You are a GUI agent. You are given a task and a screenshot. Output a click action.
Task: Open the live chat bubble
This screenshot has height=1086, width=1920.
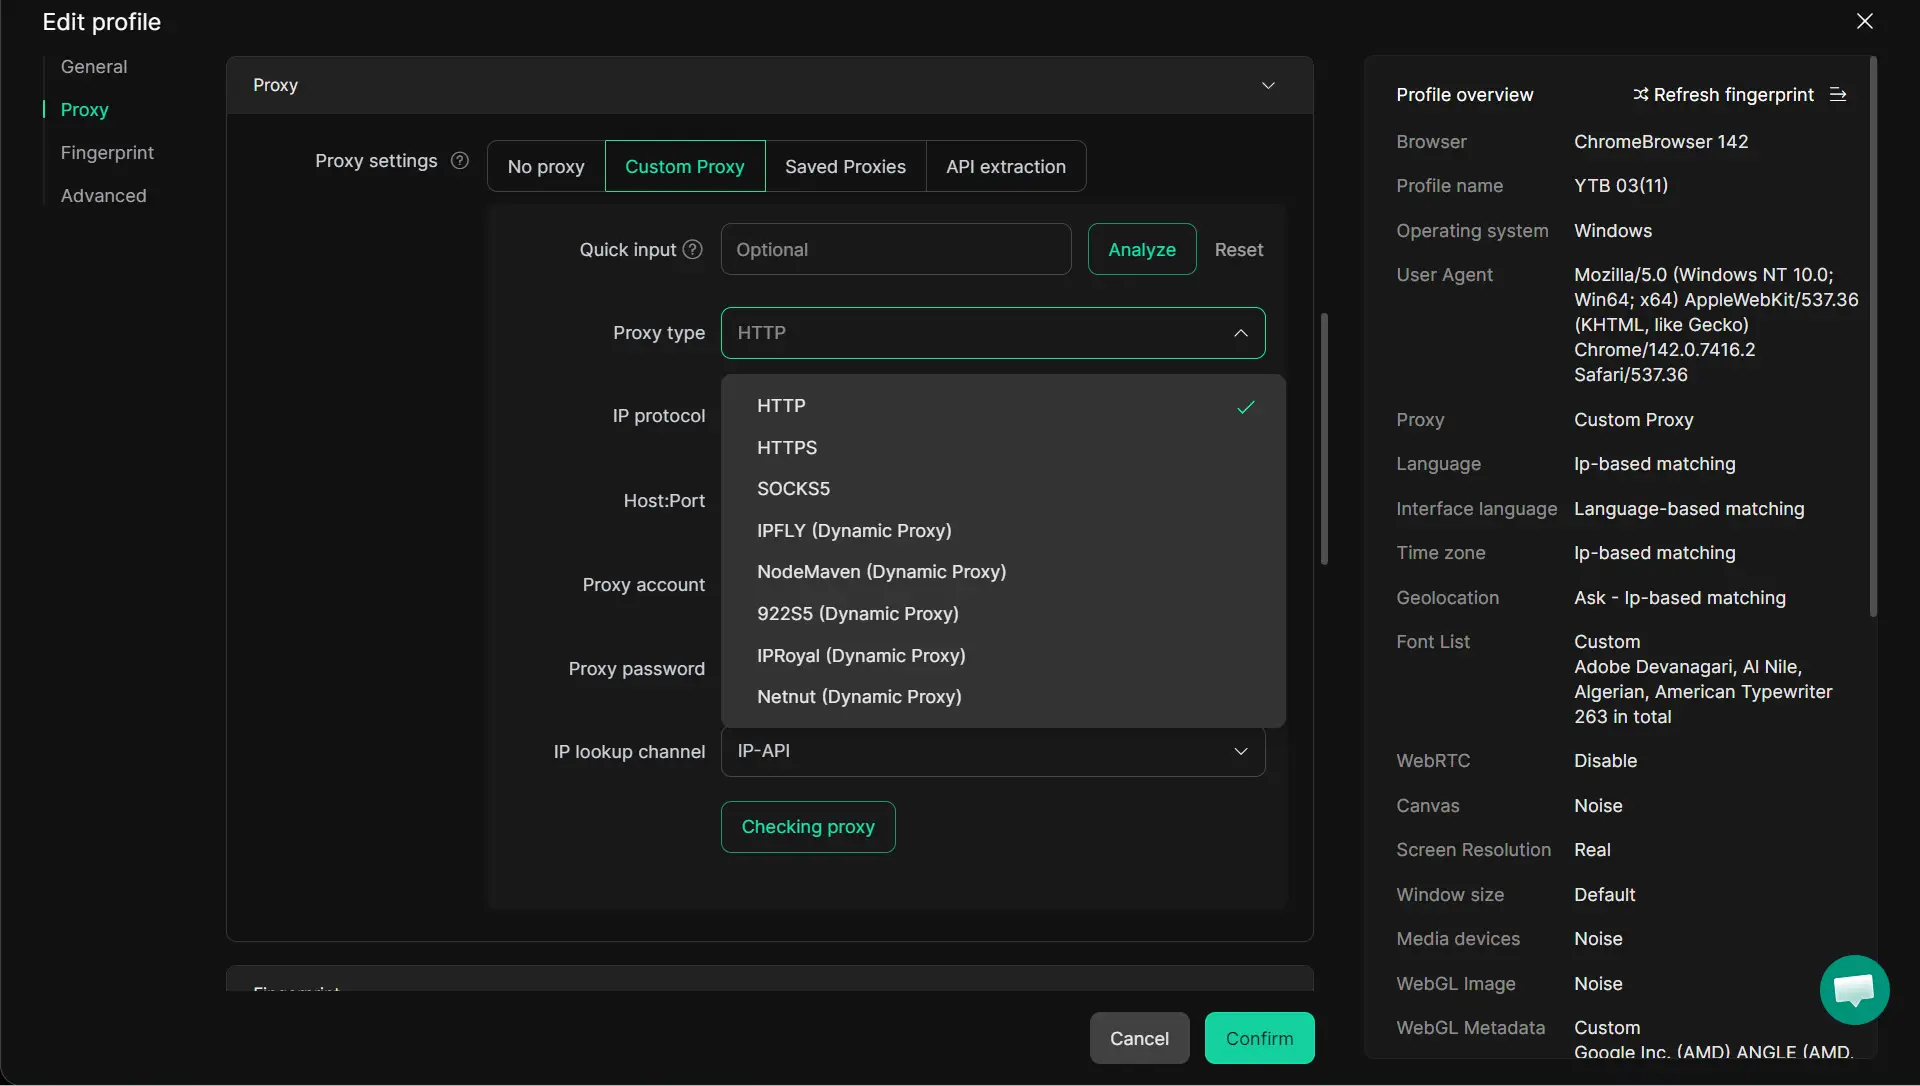[1854, 990]
